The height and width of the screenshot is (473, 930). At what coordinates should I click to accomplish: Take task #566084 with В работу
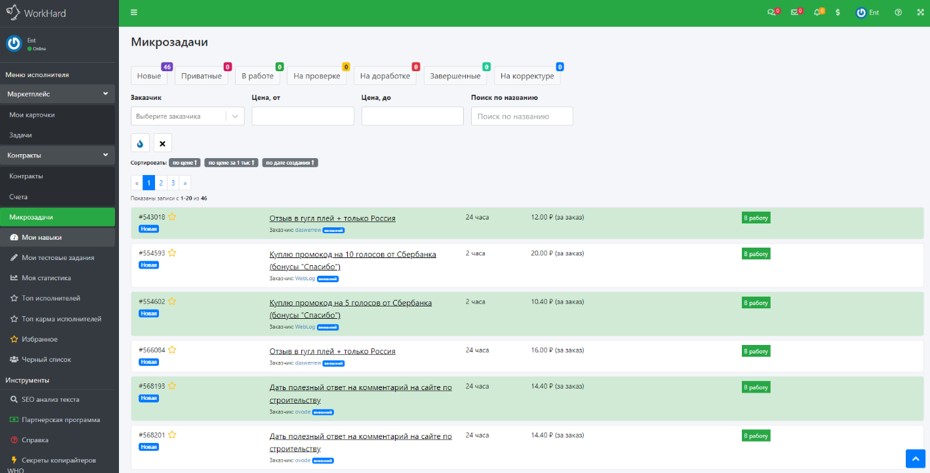[756, 351]
